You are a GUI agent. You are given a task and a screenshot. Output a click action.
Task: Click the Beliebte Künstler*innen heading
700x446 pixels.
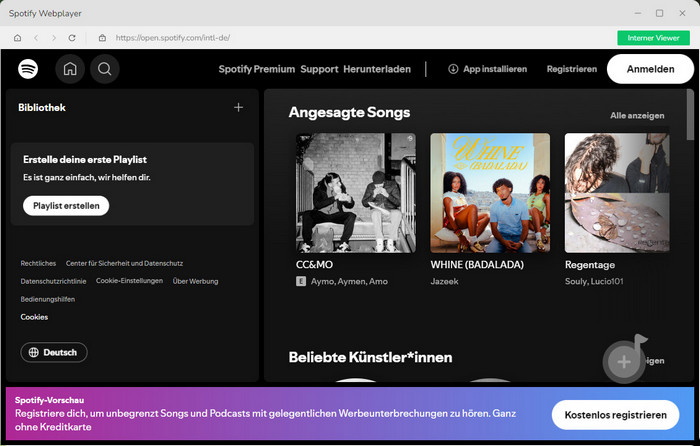tap(370, 358)
